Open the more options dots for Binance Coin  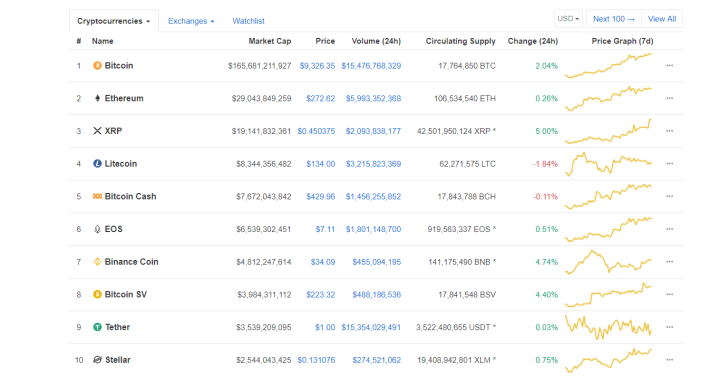pos(670,262)
